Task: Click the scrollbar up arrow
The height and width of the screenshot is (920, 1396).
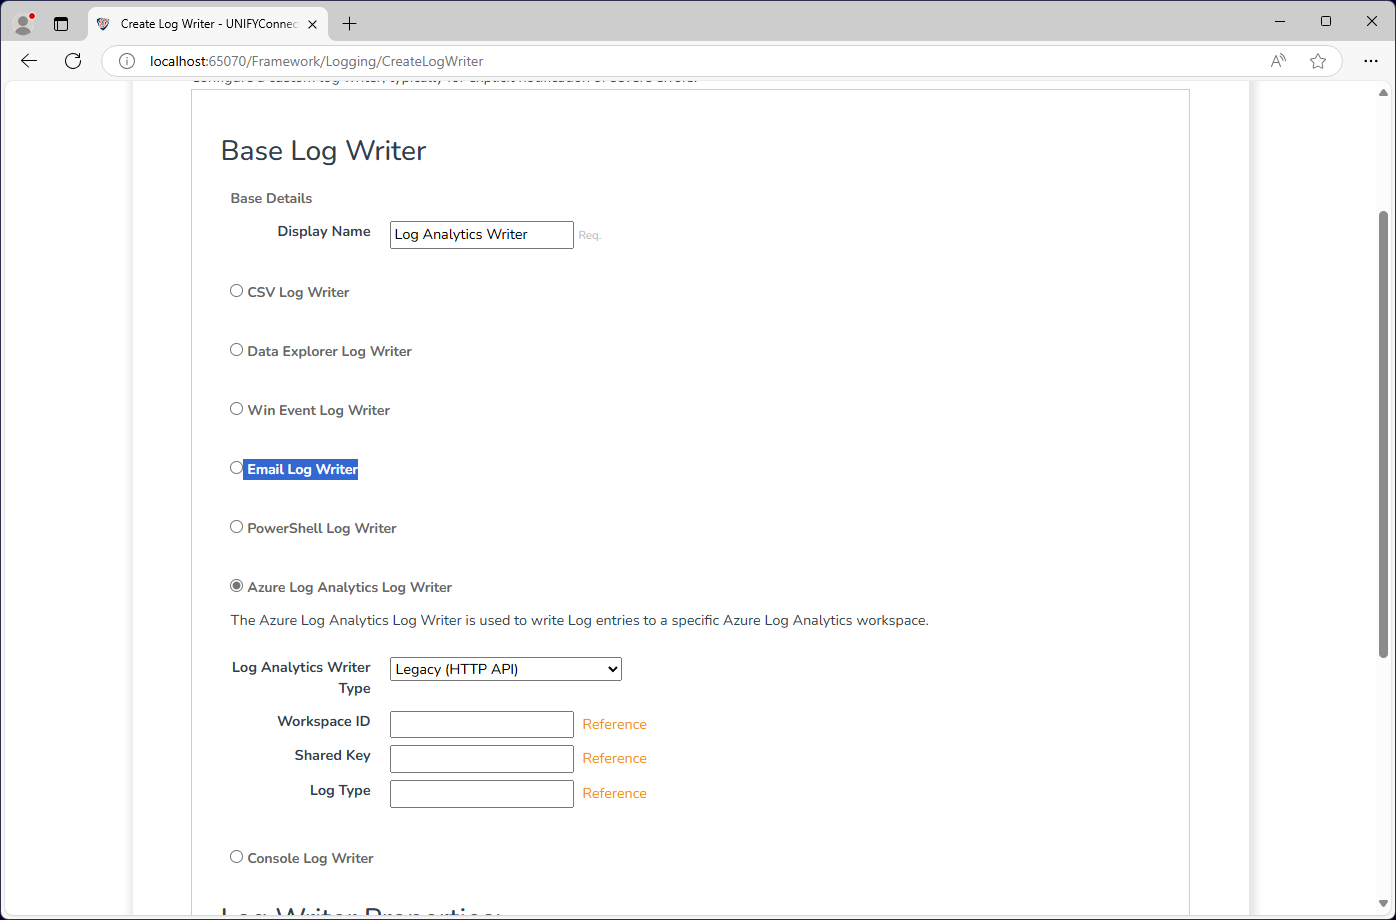Action: click(1384, 92)
